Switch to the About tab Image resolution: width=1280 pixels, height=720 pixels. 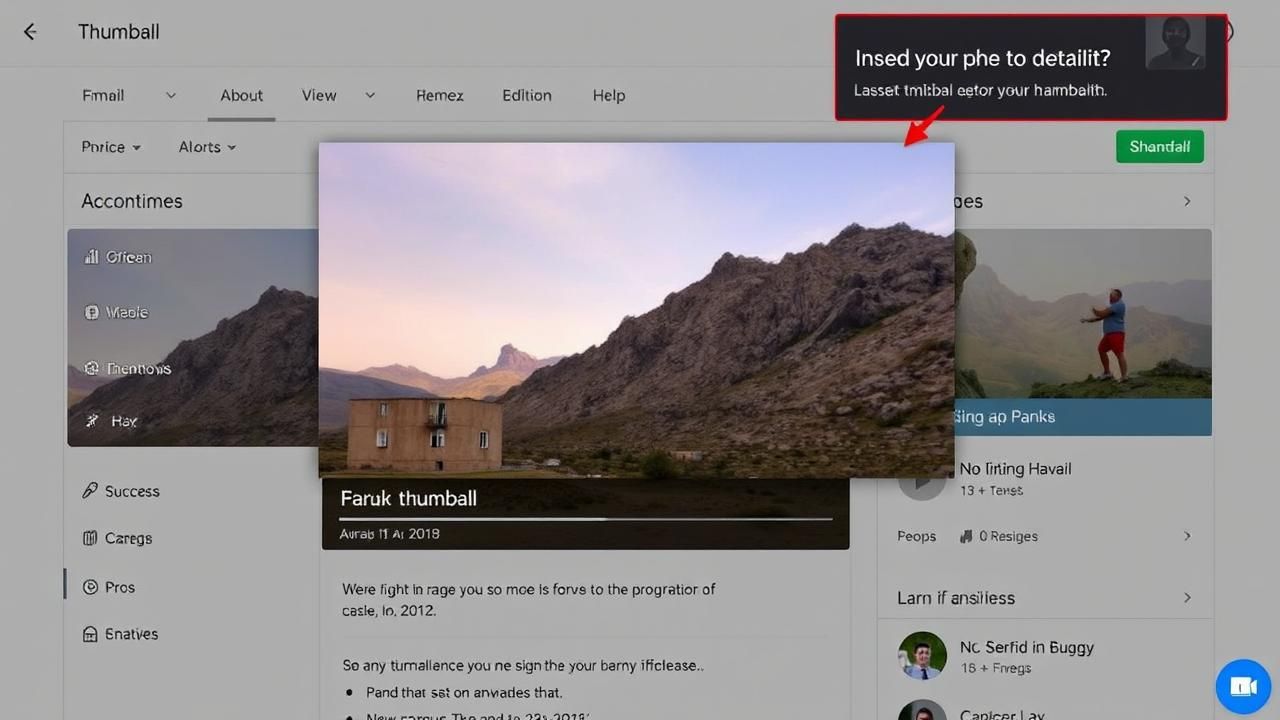coord(241,96)
